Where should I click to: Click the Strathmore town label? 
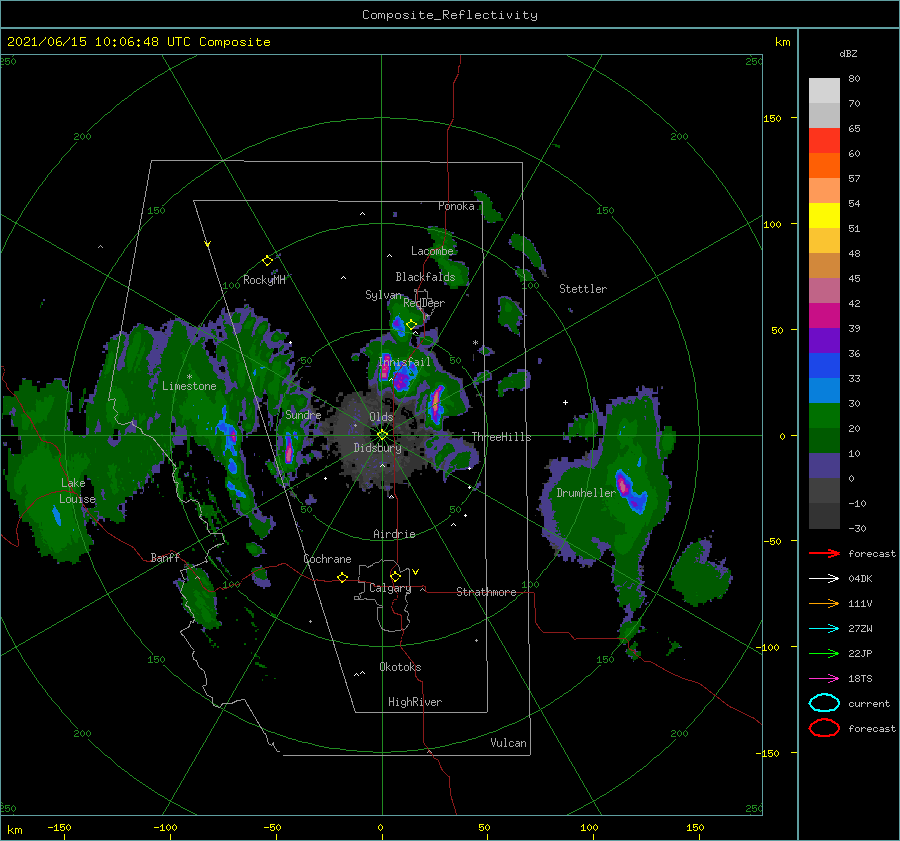point(486,592)
